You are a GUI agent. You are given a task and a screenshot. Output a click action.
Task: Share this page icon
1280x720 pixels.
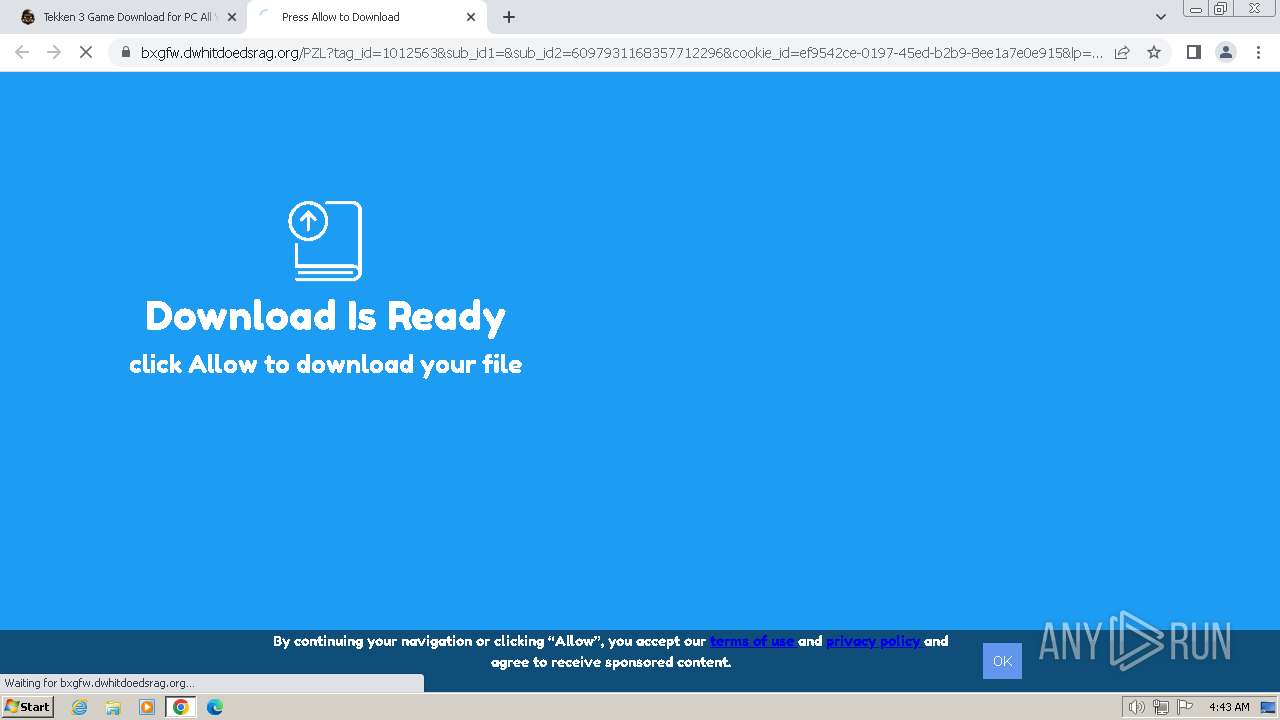click(1122, 53)
